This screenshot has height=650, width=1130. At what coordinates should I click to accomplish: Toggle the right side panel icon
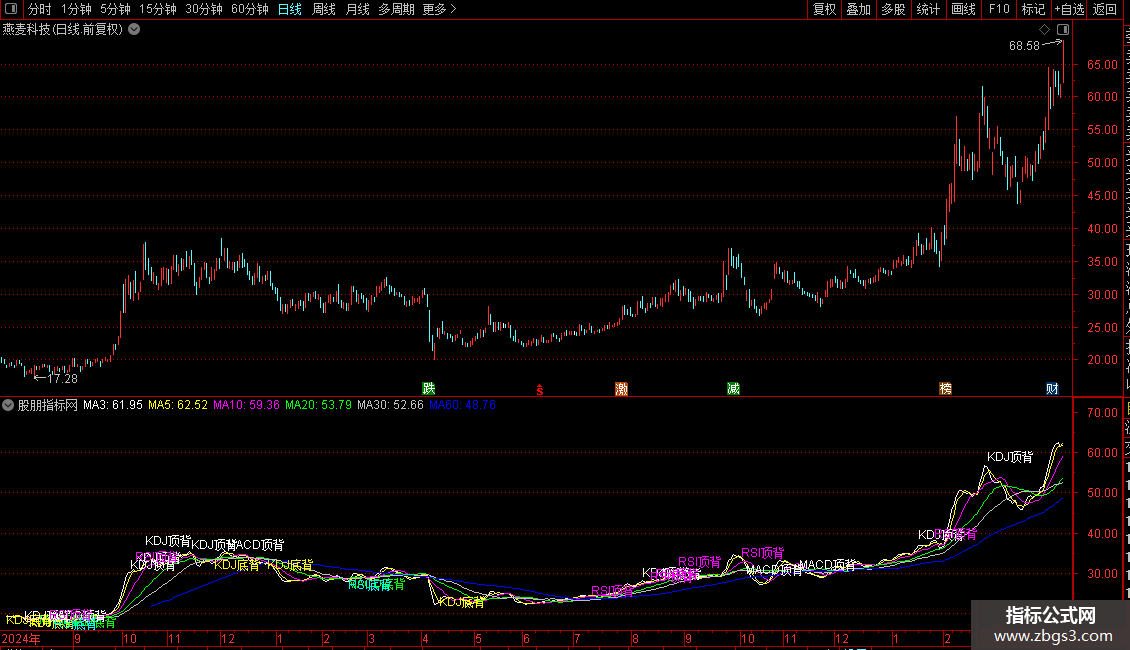pos(1063,30)
